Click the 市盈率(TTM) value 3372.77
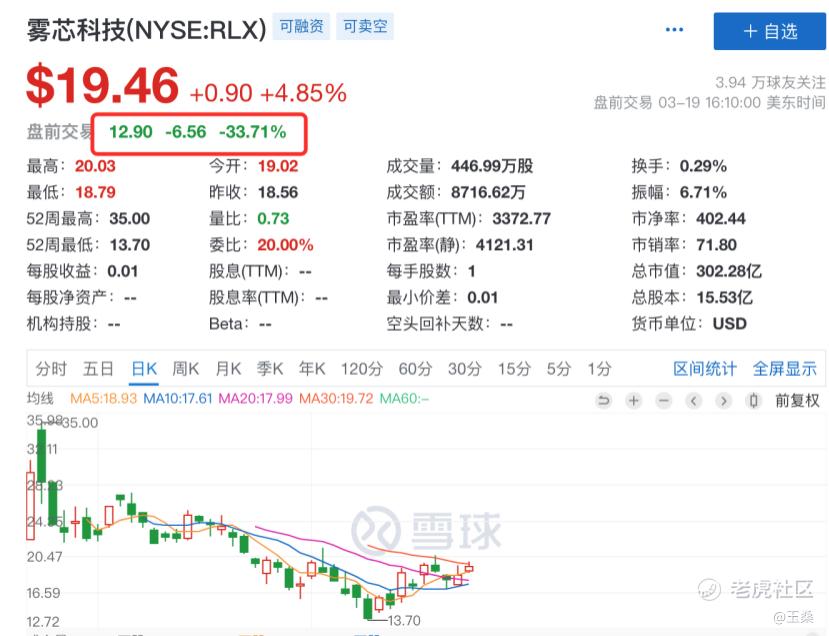 (521, 218)
